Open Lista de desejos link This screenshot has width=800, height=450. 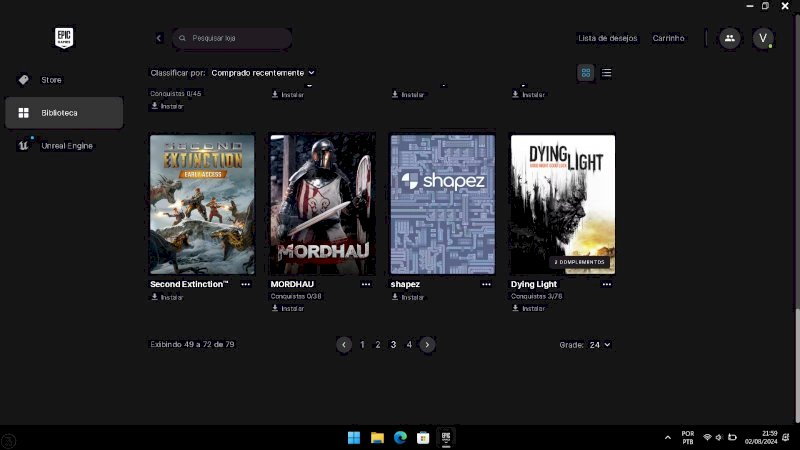(607, 38)
